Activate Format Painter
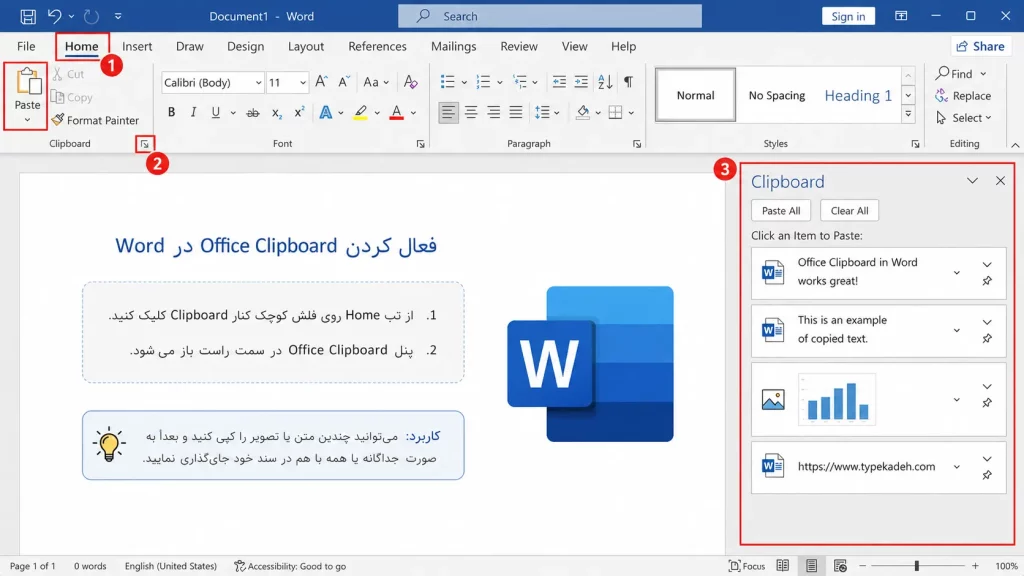The image size is (1024, 576). (x=95, y=120)
